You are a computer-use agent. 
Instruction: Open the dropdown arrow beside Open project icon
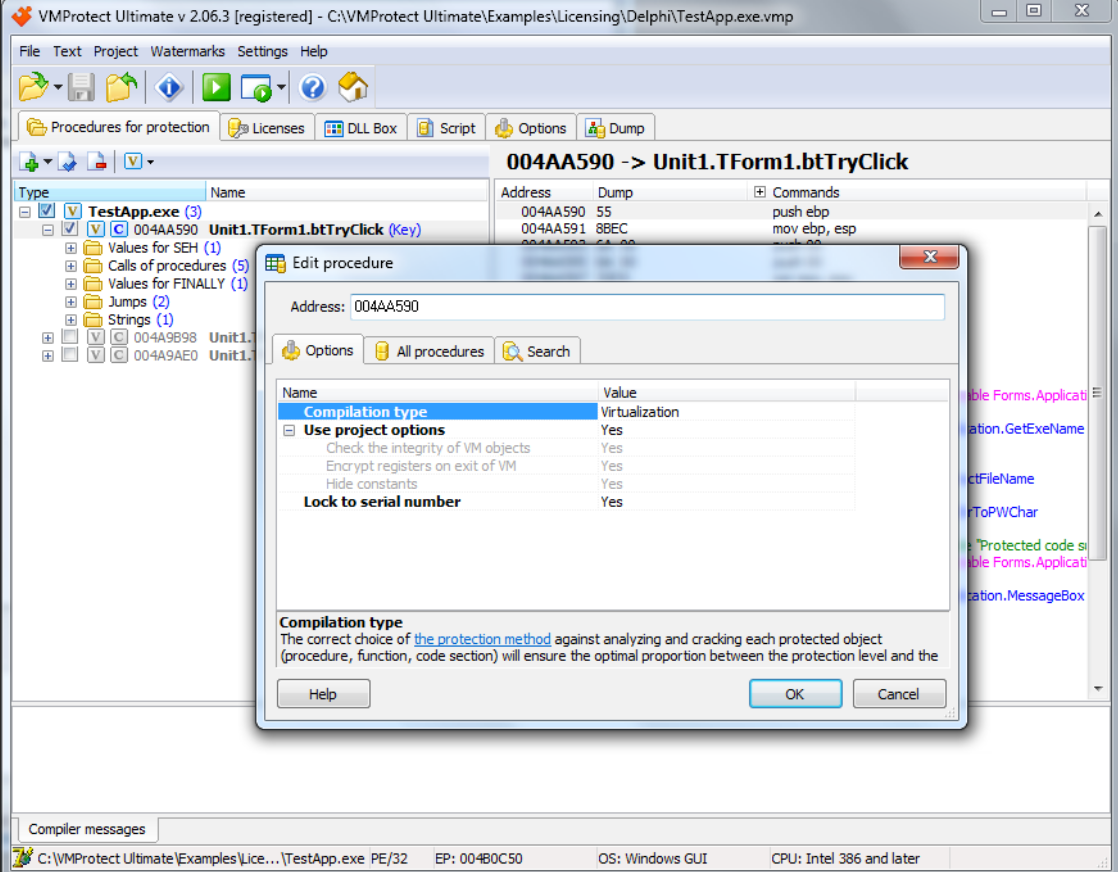pos(58,88)
